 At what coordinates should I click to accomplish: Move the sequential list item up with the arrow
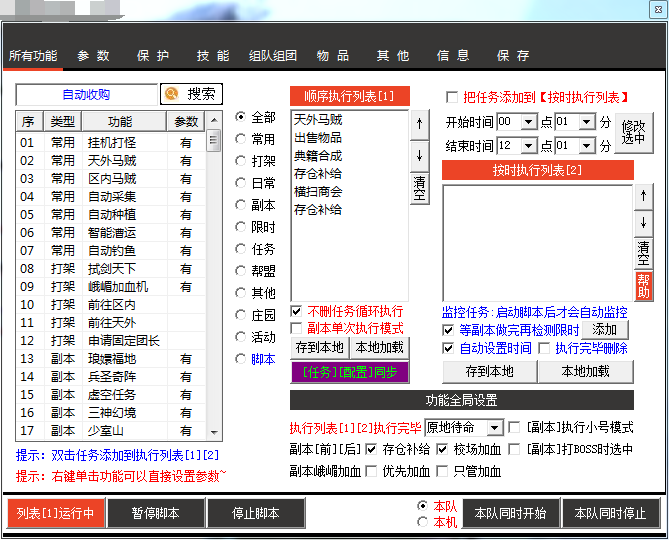[419, 124]
